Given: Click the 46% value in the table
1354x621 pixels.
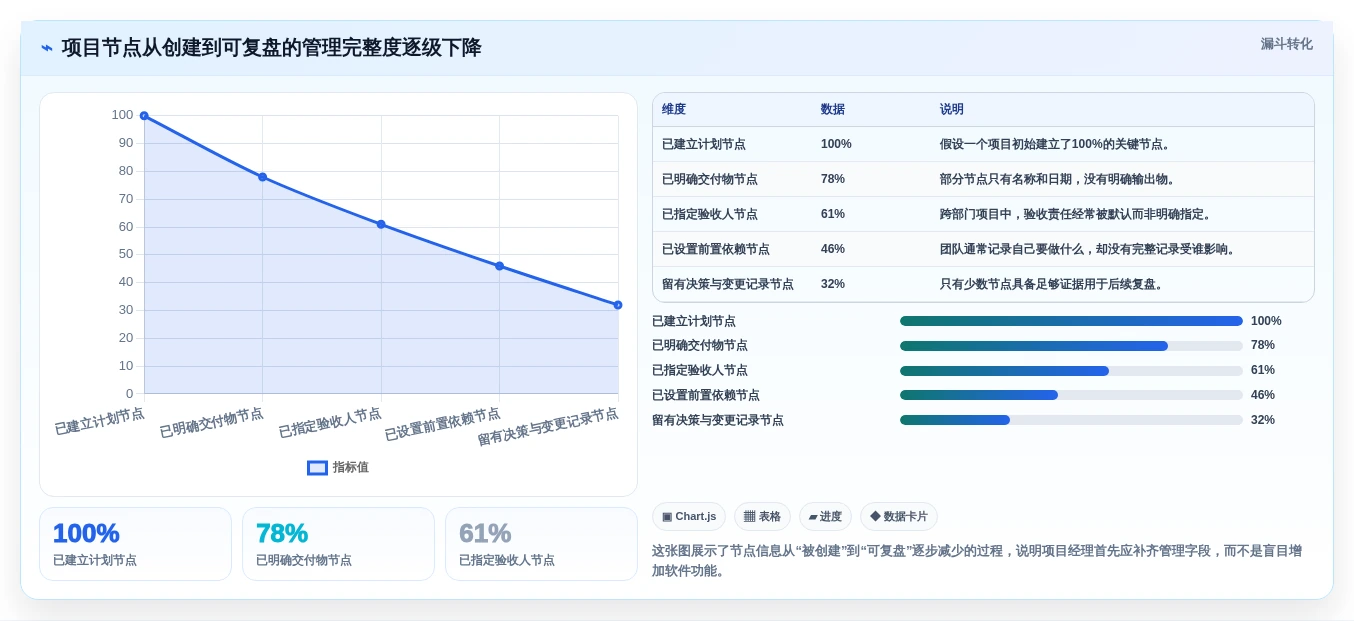Looking at the screenshot, I should click(833, 249).
